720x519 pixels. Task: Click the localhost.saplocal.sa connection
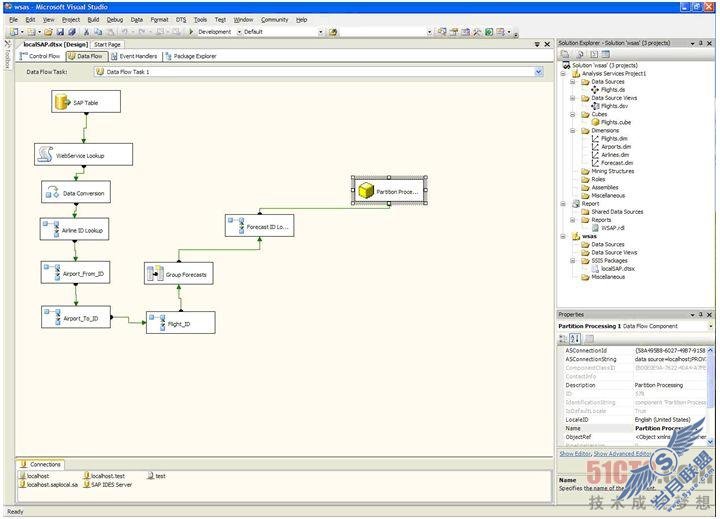[49, 485]
